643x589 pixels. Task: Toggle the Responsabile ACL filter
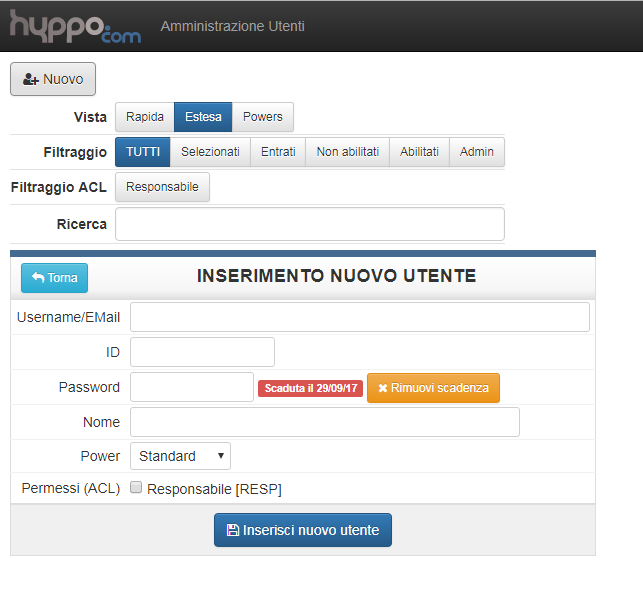coord(162,187)
